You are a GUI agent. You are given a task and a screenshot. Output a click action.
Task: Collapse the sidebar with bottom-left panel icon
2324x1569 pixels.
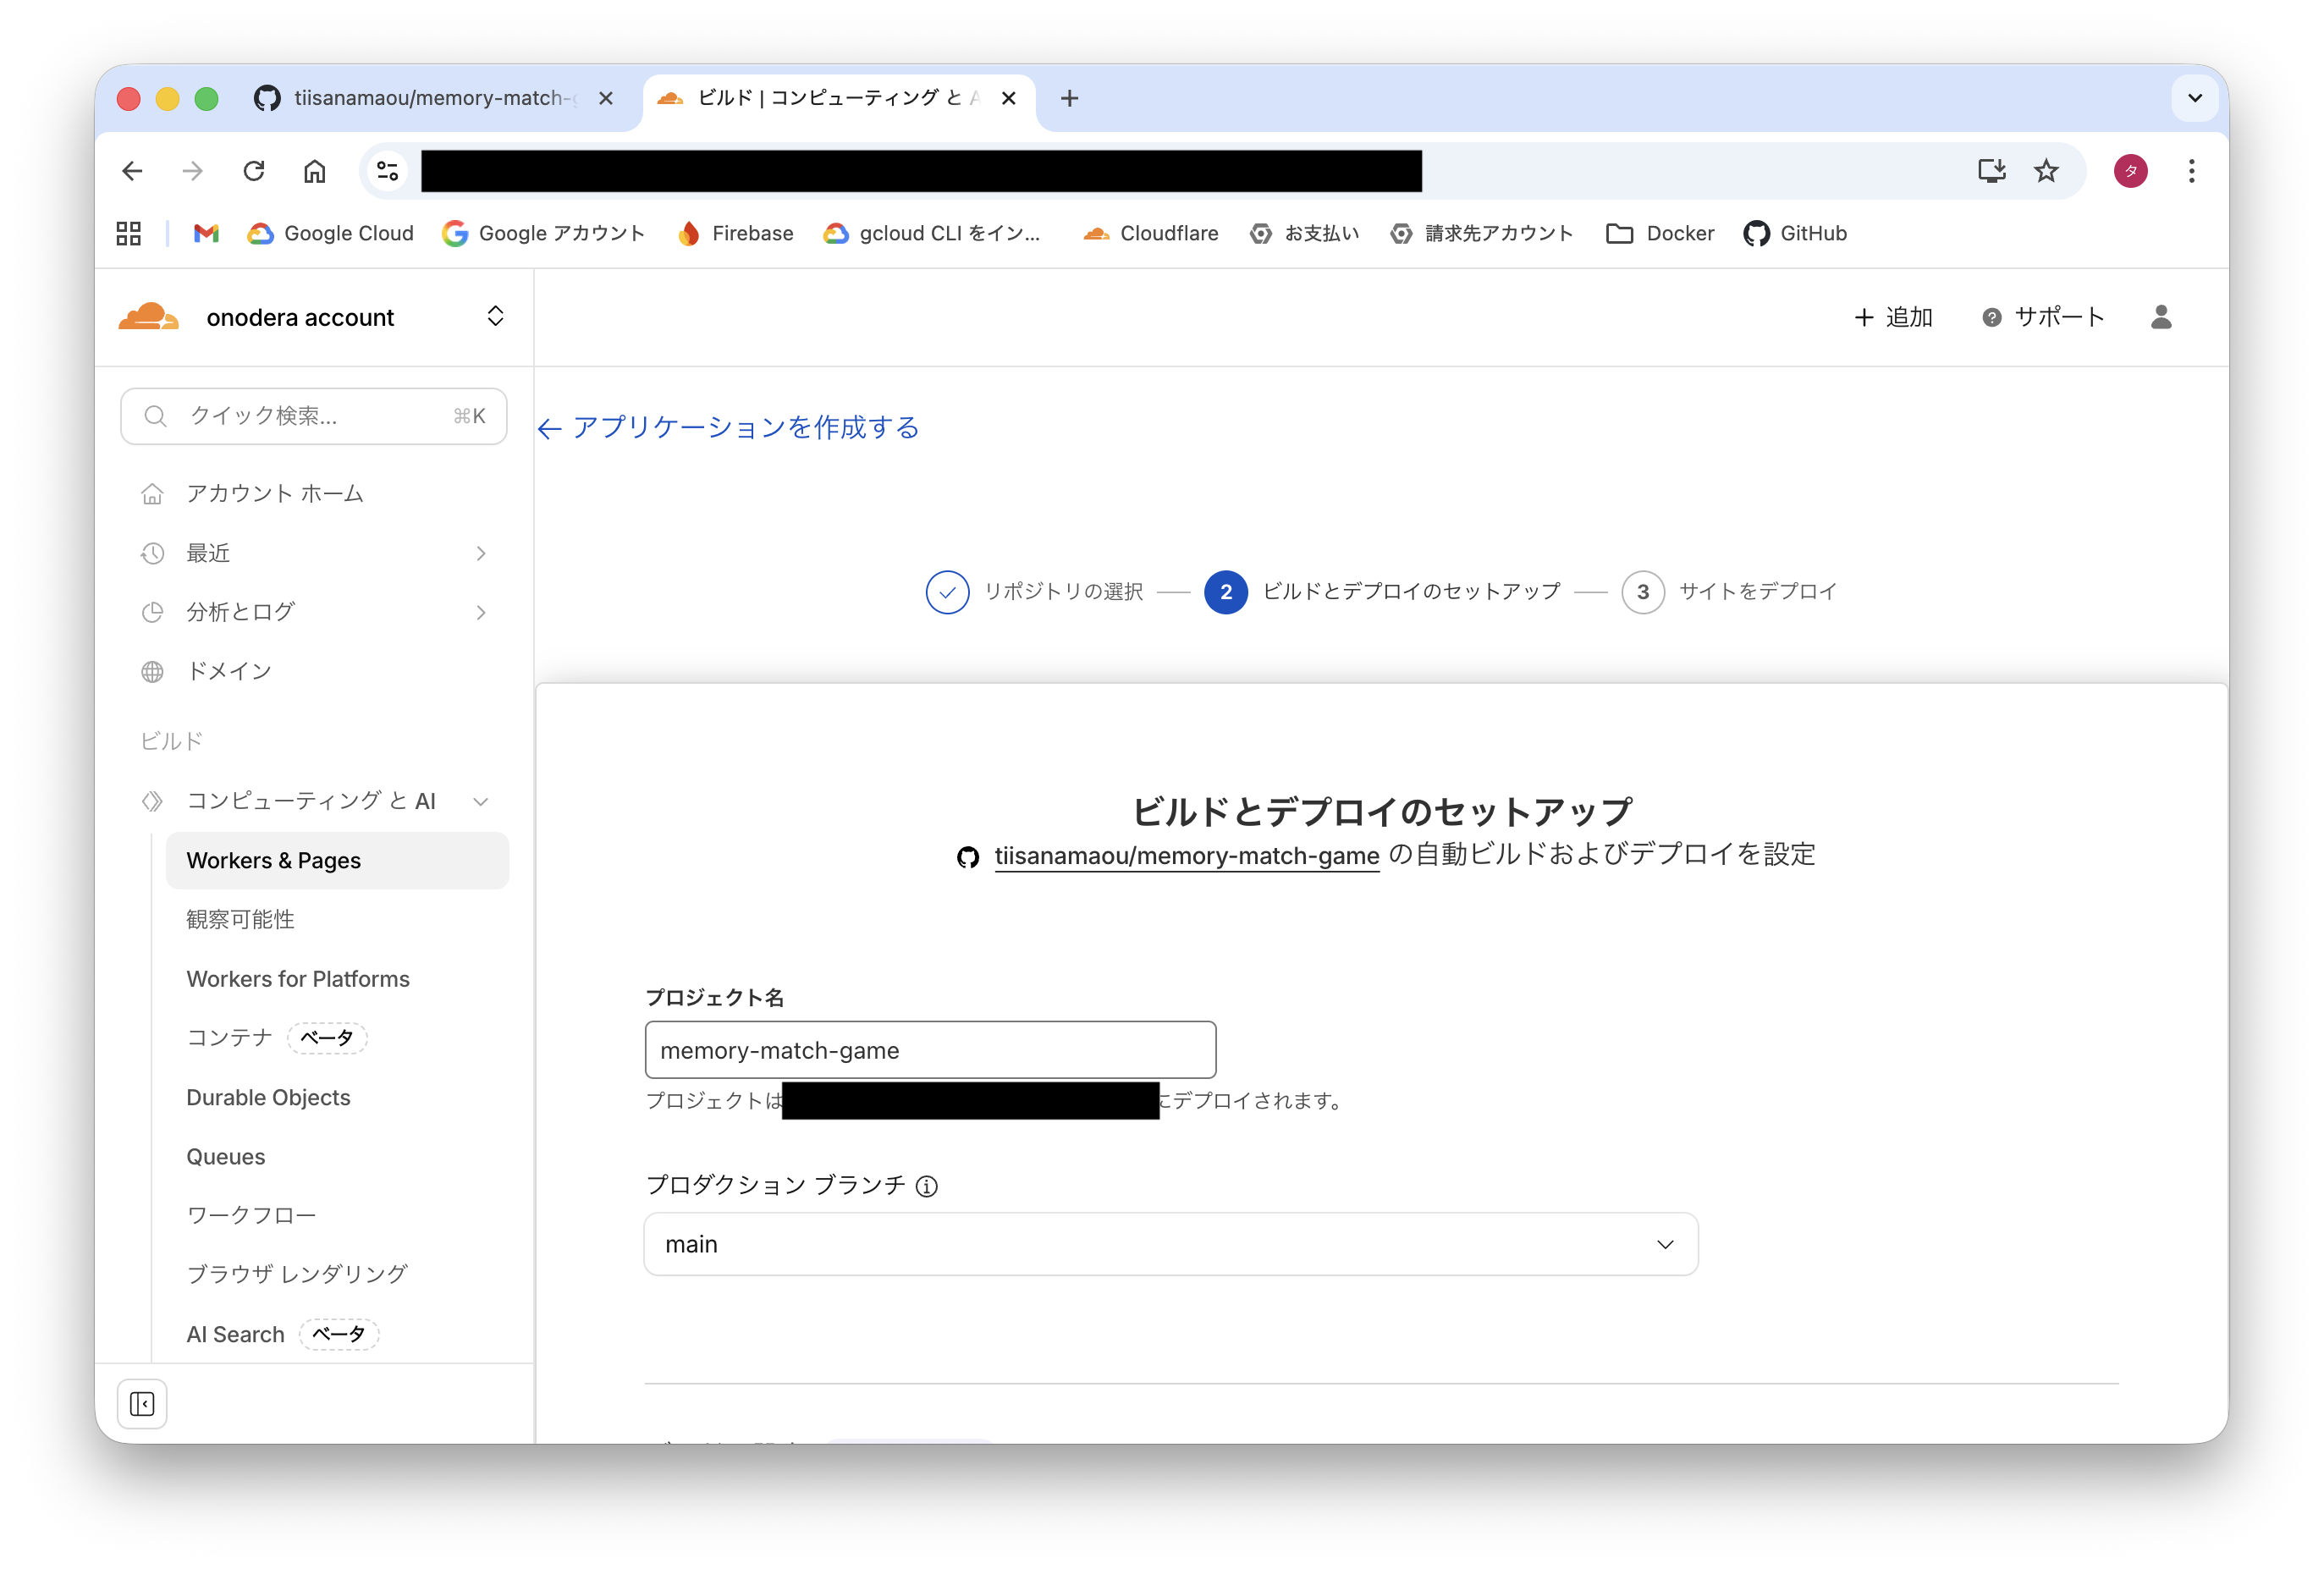point(142,1404)
